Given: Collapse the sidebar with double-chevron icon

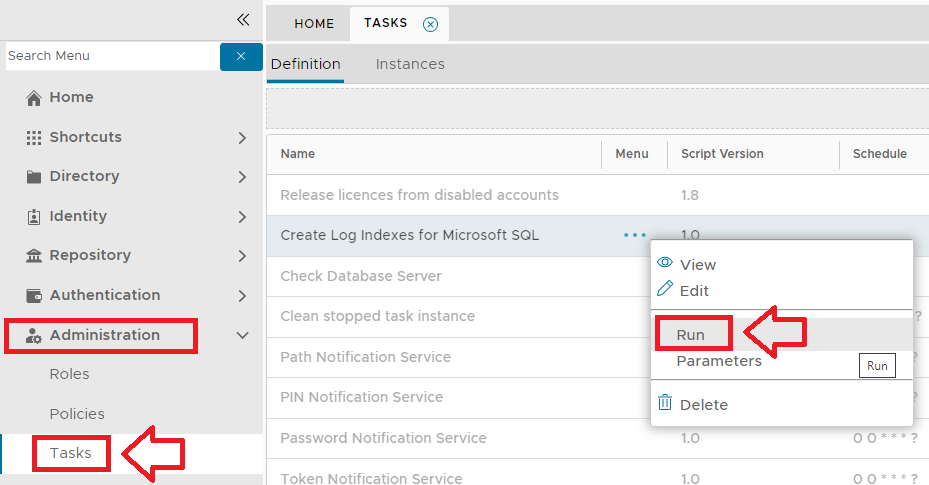Looking at the screenshot, I should coord(242,19).
